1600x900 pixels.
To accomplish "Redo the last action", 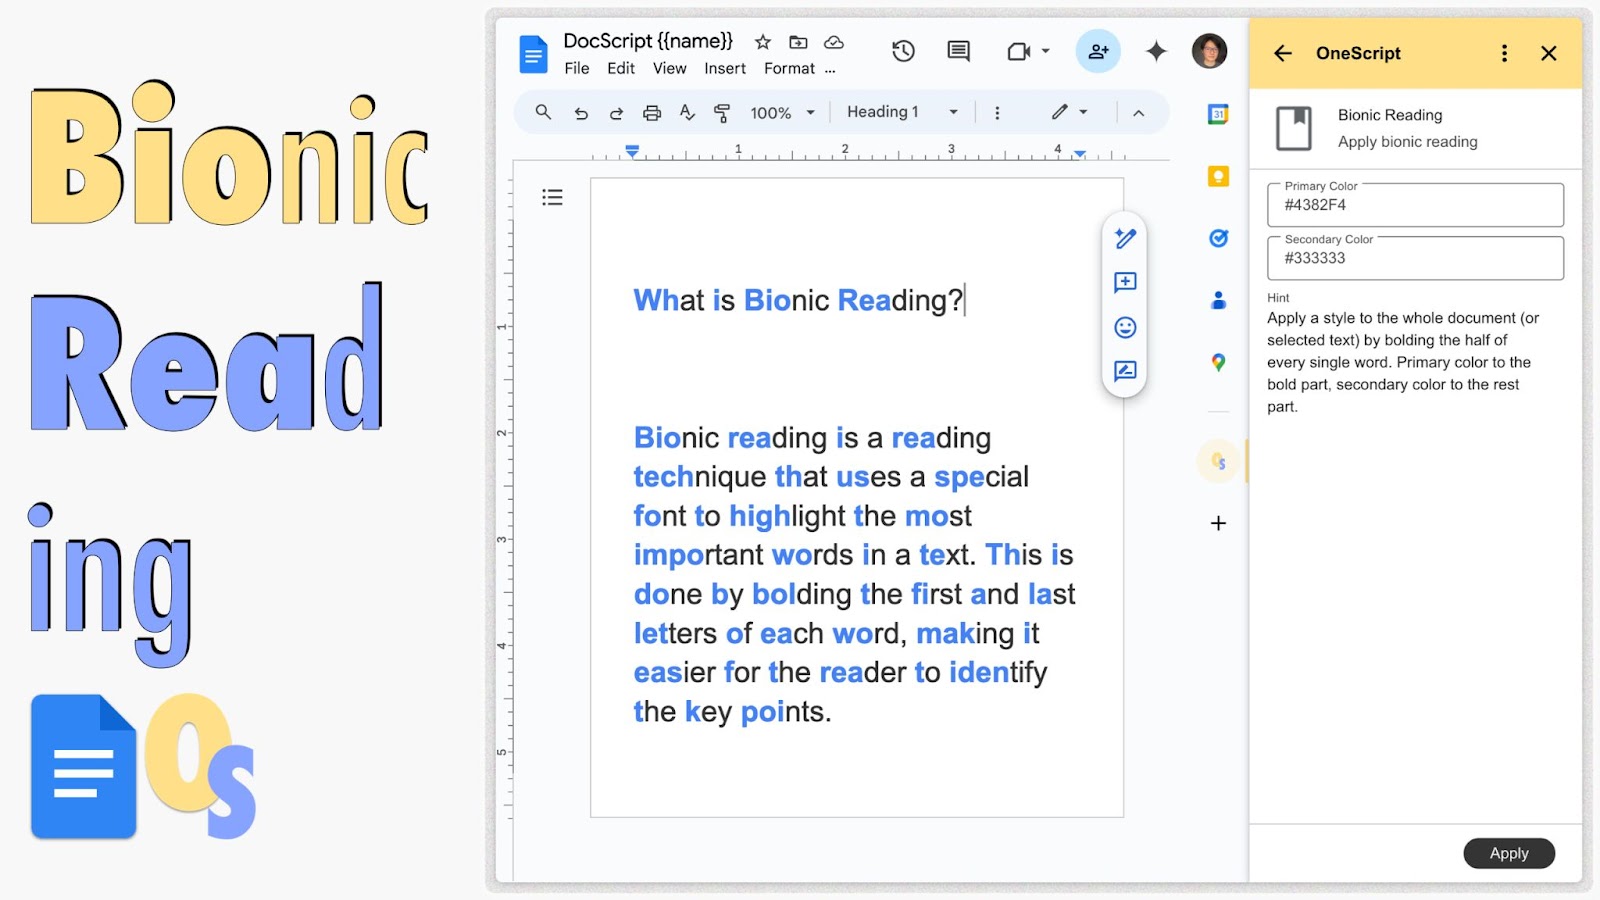I will pos(616,113).
